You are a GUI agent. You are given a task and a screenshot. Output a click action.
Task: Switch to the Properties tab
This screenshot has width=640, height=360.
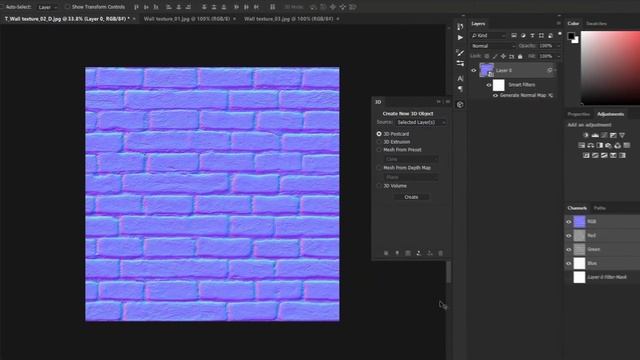pyautogui.click(x=578, y=114)
